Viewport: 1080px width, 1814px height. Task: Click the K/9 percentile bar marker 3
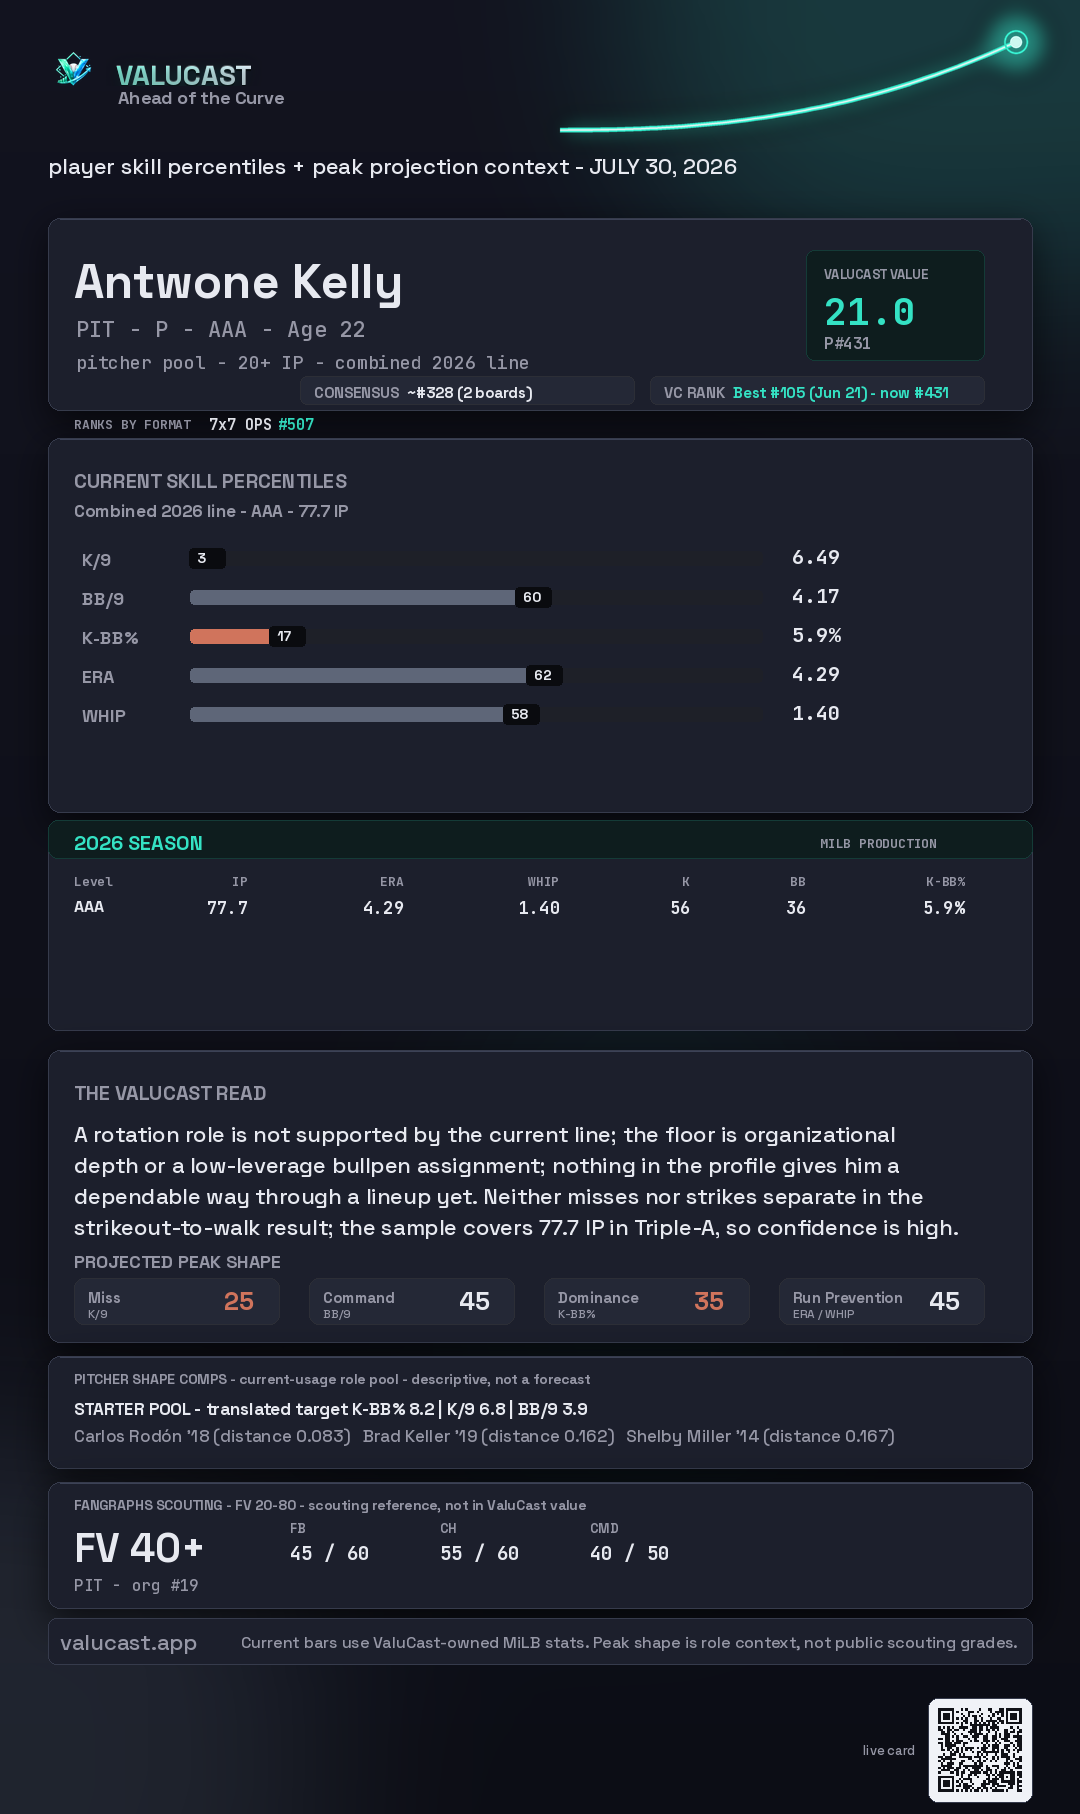207,558
